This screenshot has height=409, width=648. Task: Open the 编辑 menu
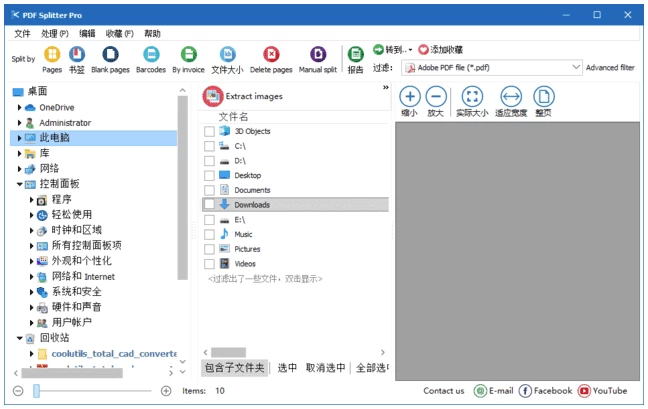(x=87, y=34)
